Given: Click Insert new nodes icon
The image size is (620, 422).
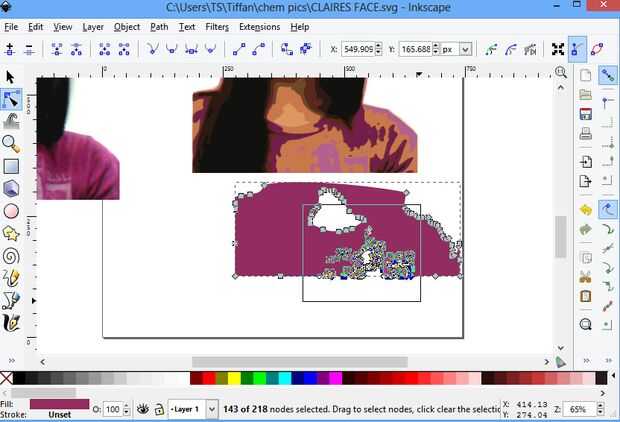Looking at the screenshot, I should click(x=10, y=49).
